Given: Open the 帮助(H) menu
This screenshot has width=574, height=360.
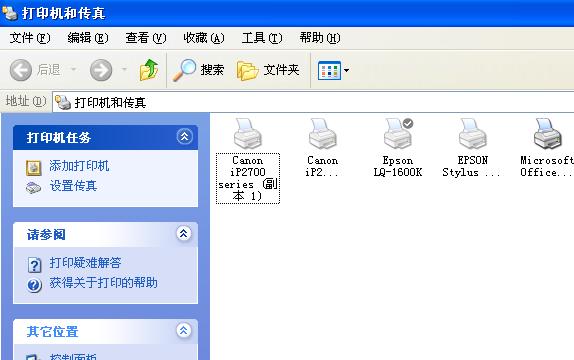Looking at the screenshot, I should pyautogui.click(x=320, y=38).
